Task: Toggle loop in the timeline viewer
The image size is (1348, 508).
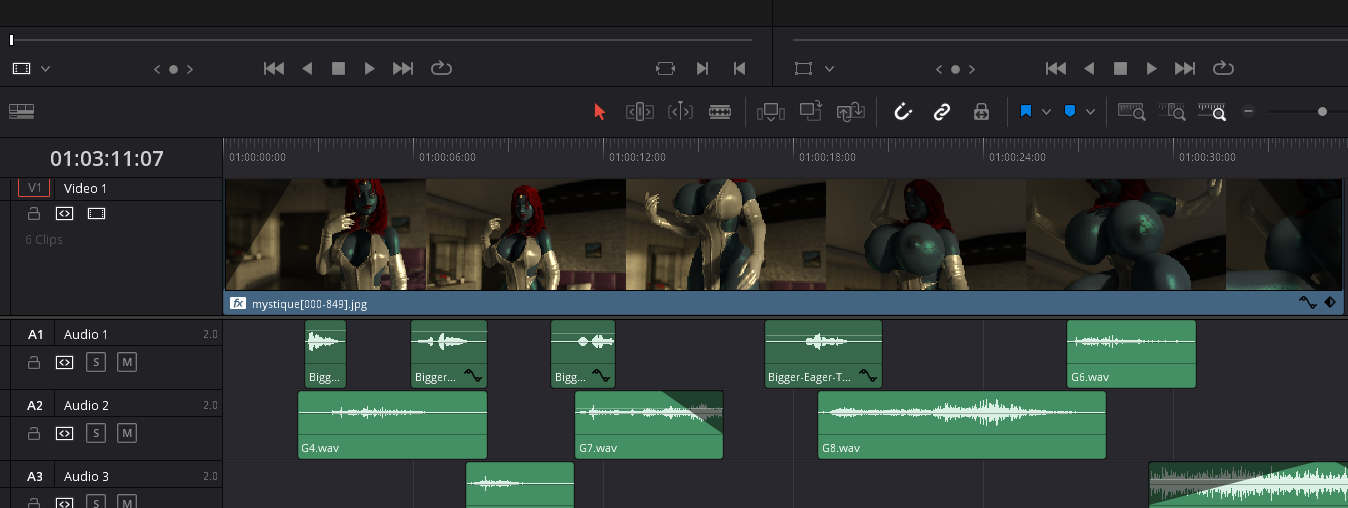Action: (x=1223, y=69)
